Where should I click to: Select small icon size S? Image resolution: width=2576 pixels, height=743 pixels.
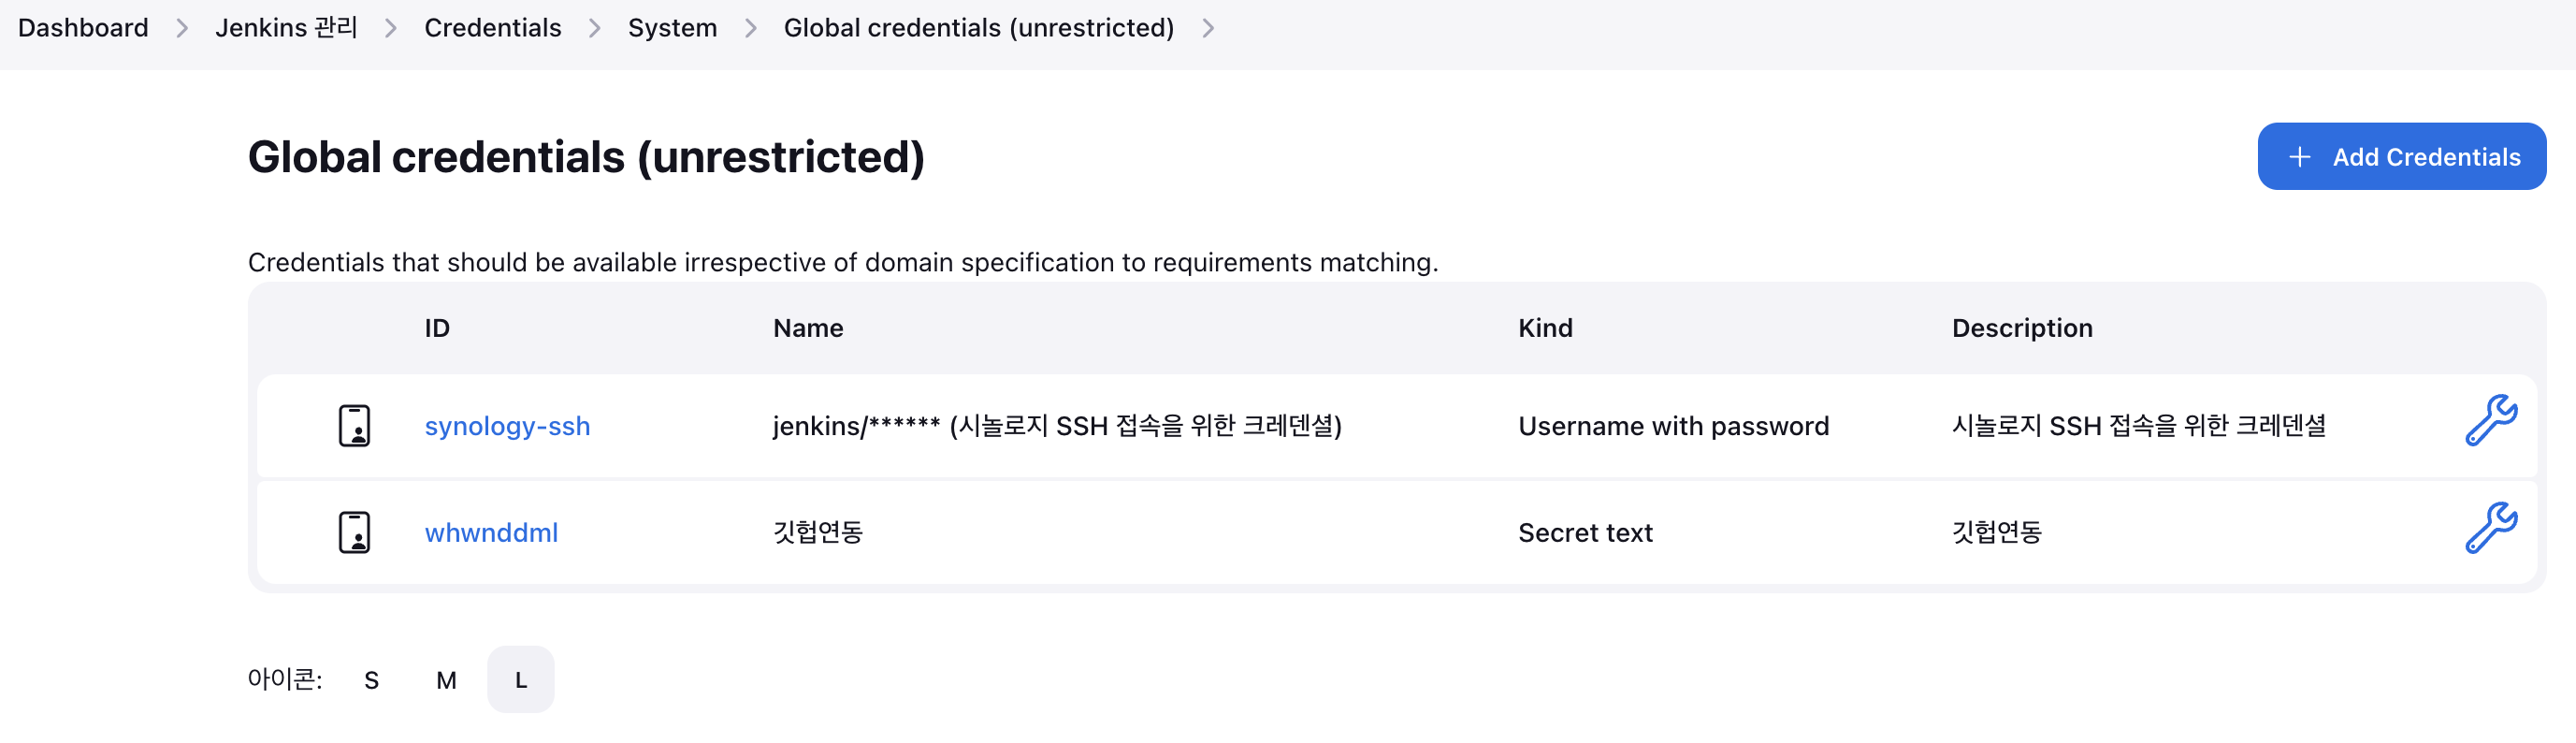point(371,680)
